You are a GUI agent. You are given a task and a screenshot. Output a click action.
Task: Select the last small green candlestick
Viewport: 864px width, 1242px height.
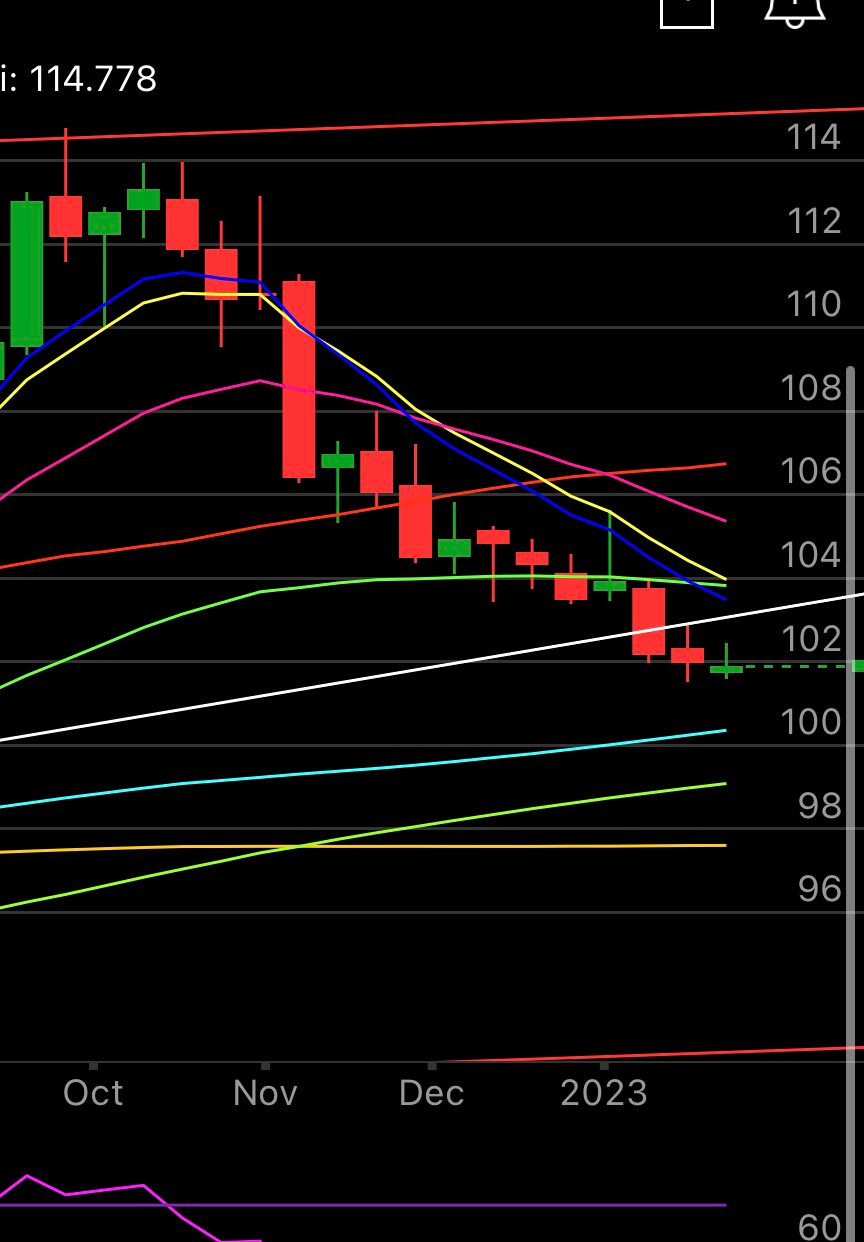pyautogui.click(x=726, y=668)
